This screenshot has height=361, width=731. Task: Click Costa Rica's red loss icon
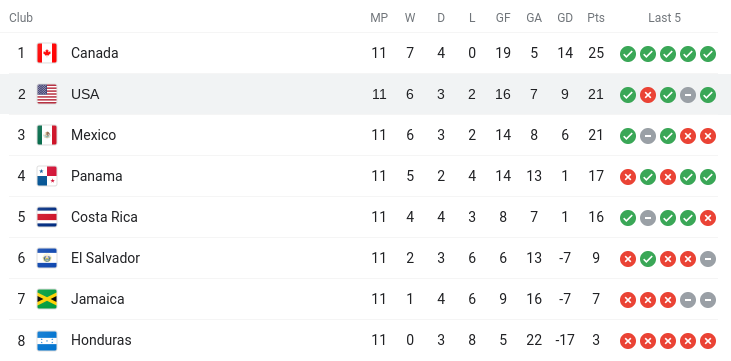708,218
